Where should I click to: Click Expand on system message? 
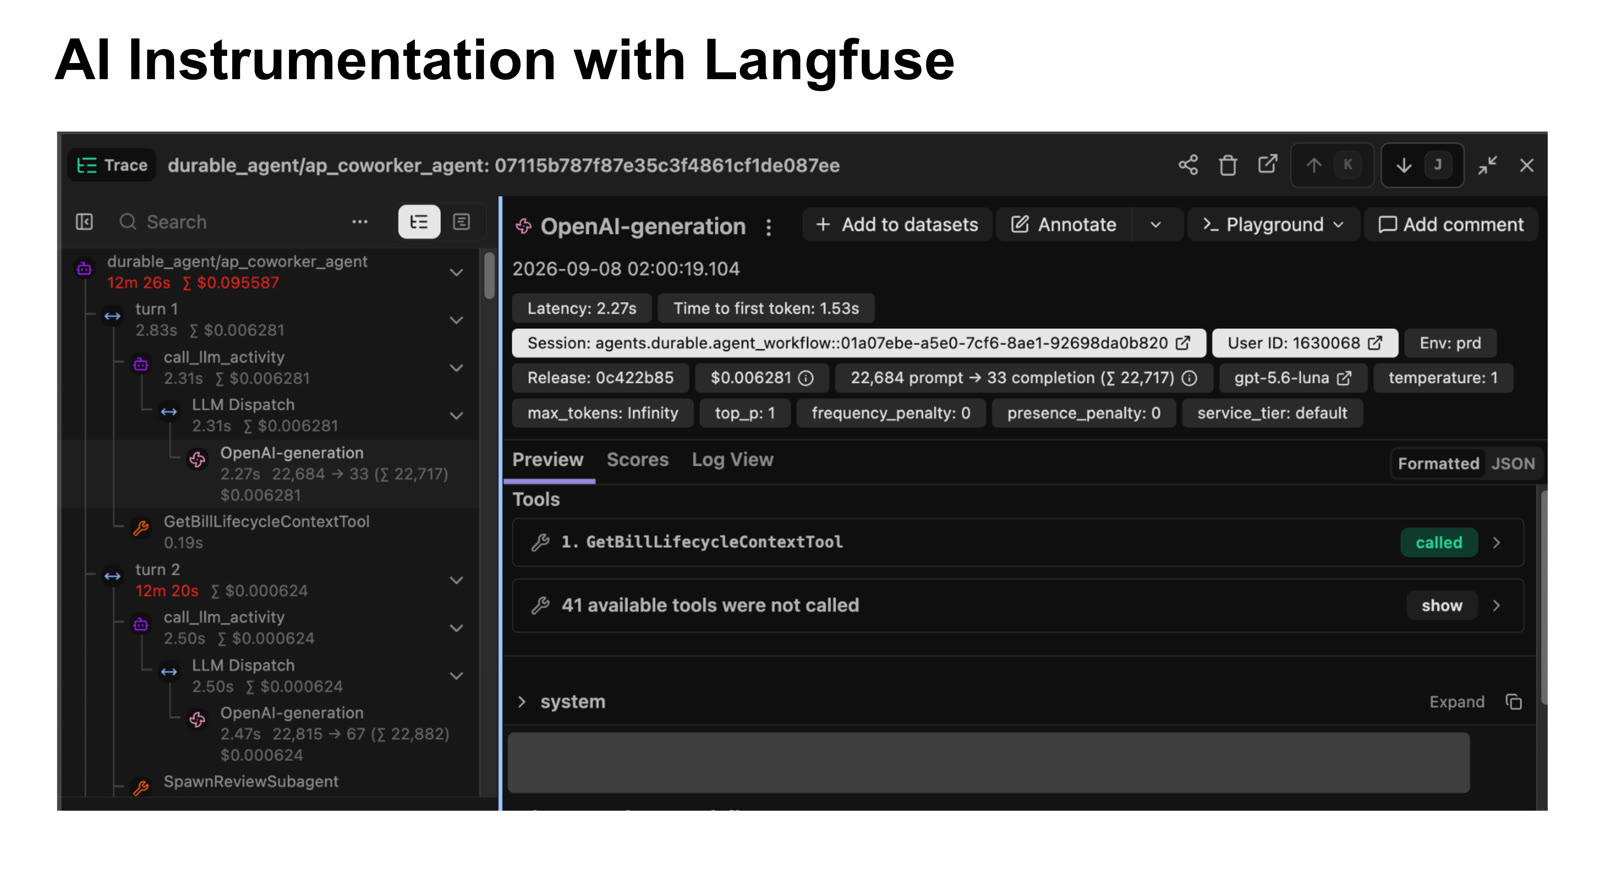[x=1457, y=702]
